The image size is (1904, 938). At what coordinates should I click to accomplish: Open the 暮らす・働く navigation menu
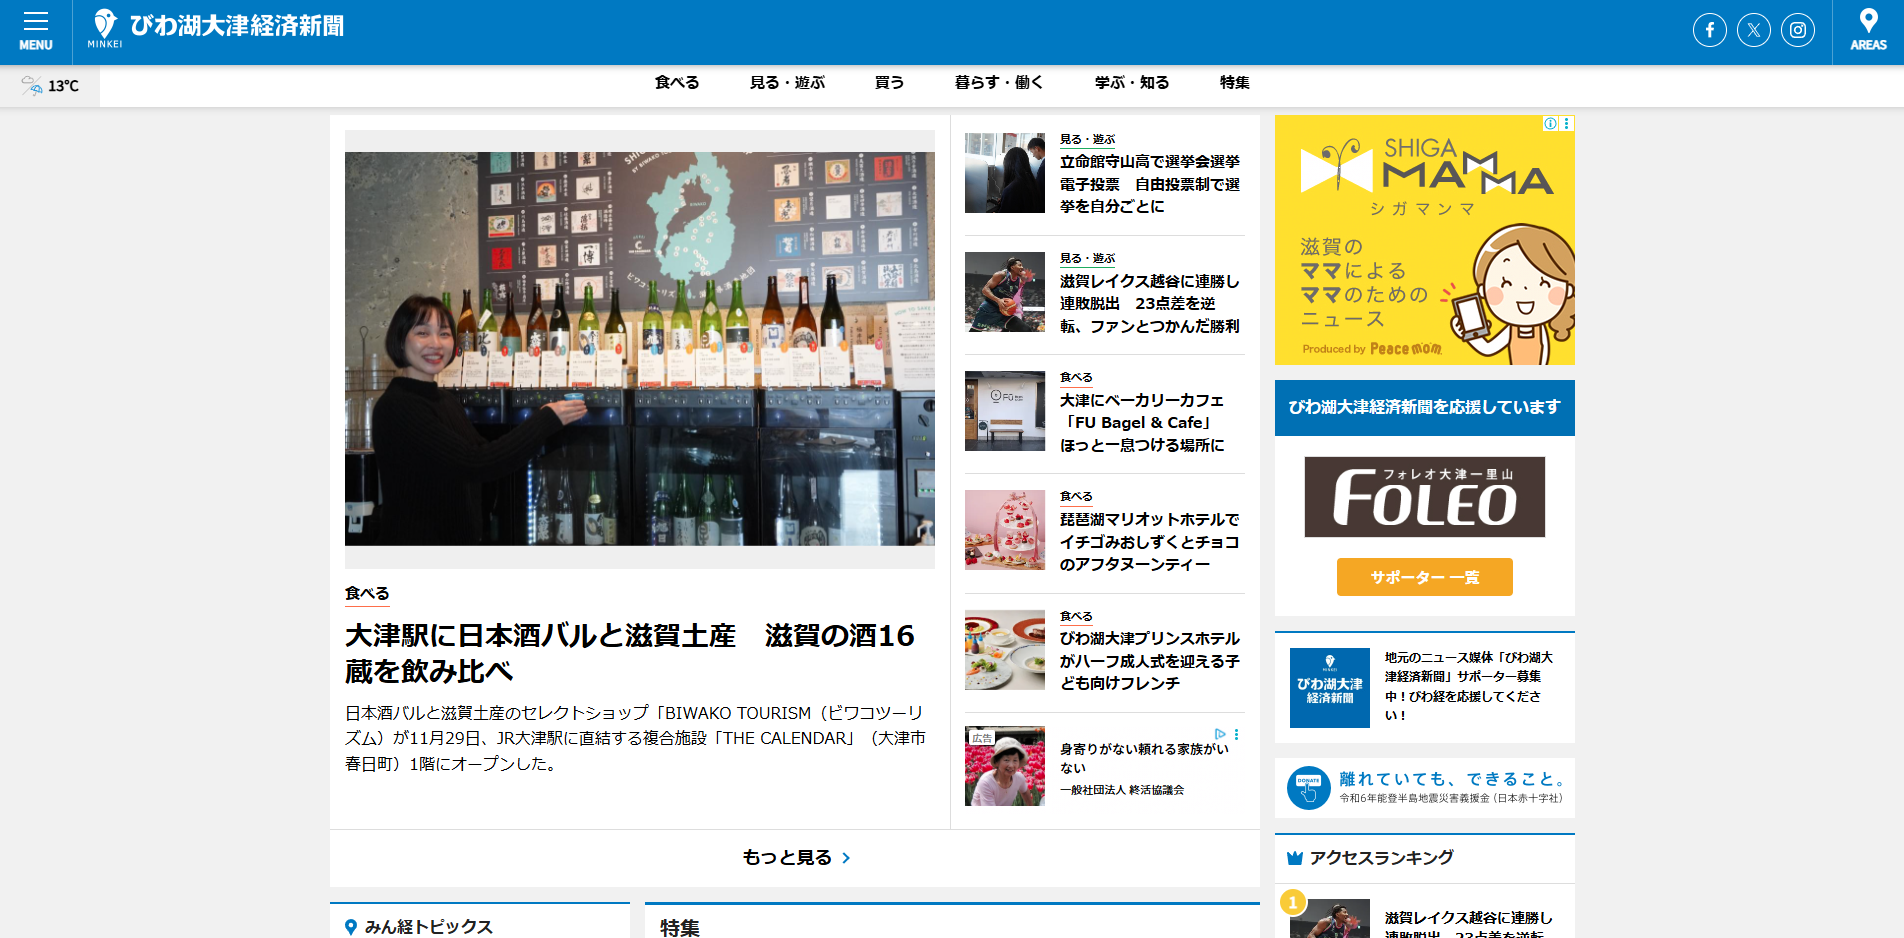998,83
